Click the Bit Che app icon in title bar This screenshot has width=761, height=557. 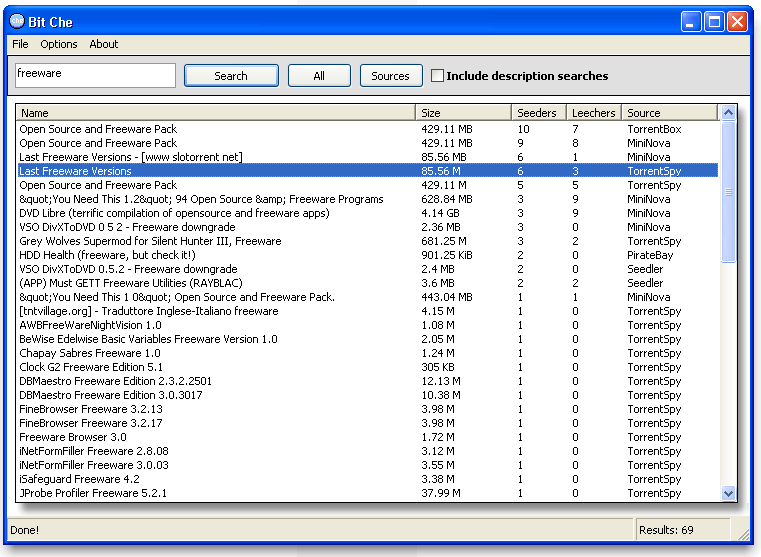coord(17,21)
